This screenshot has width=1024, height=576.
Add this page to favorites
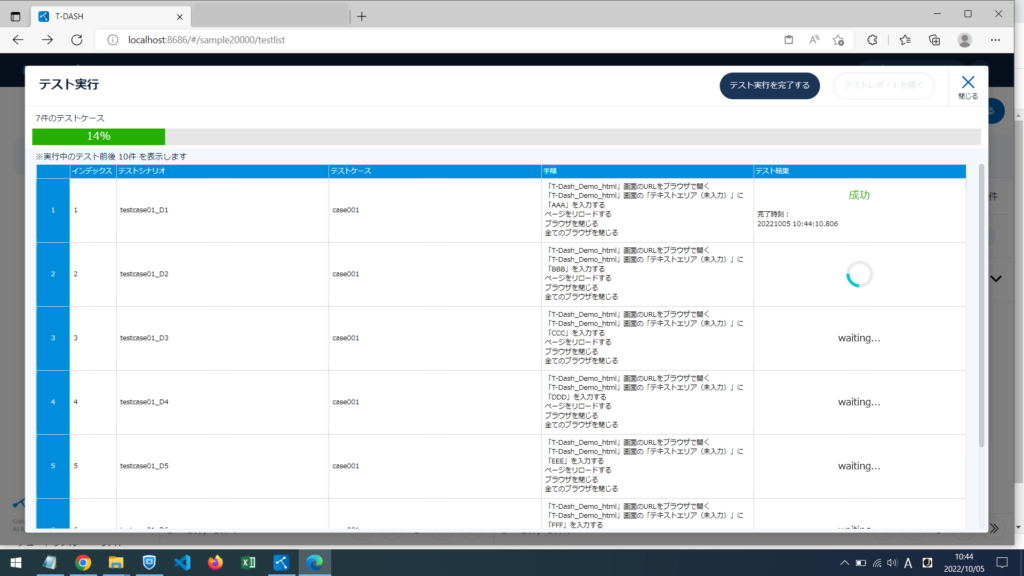(838, 40)
